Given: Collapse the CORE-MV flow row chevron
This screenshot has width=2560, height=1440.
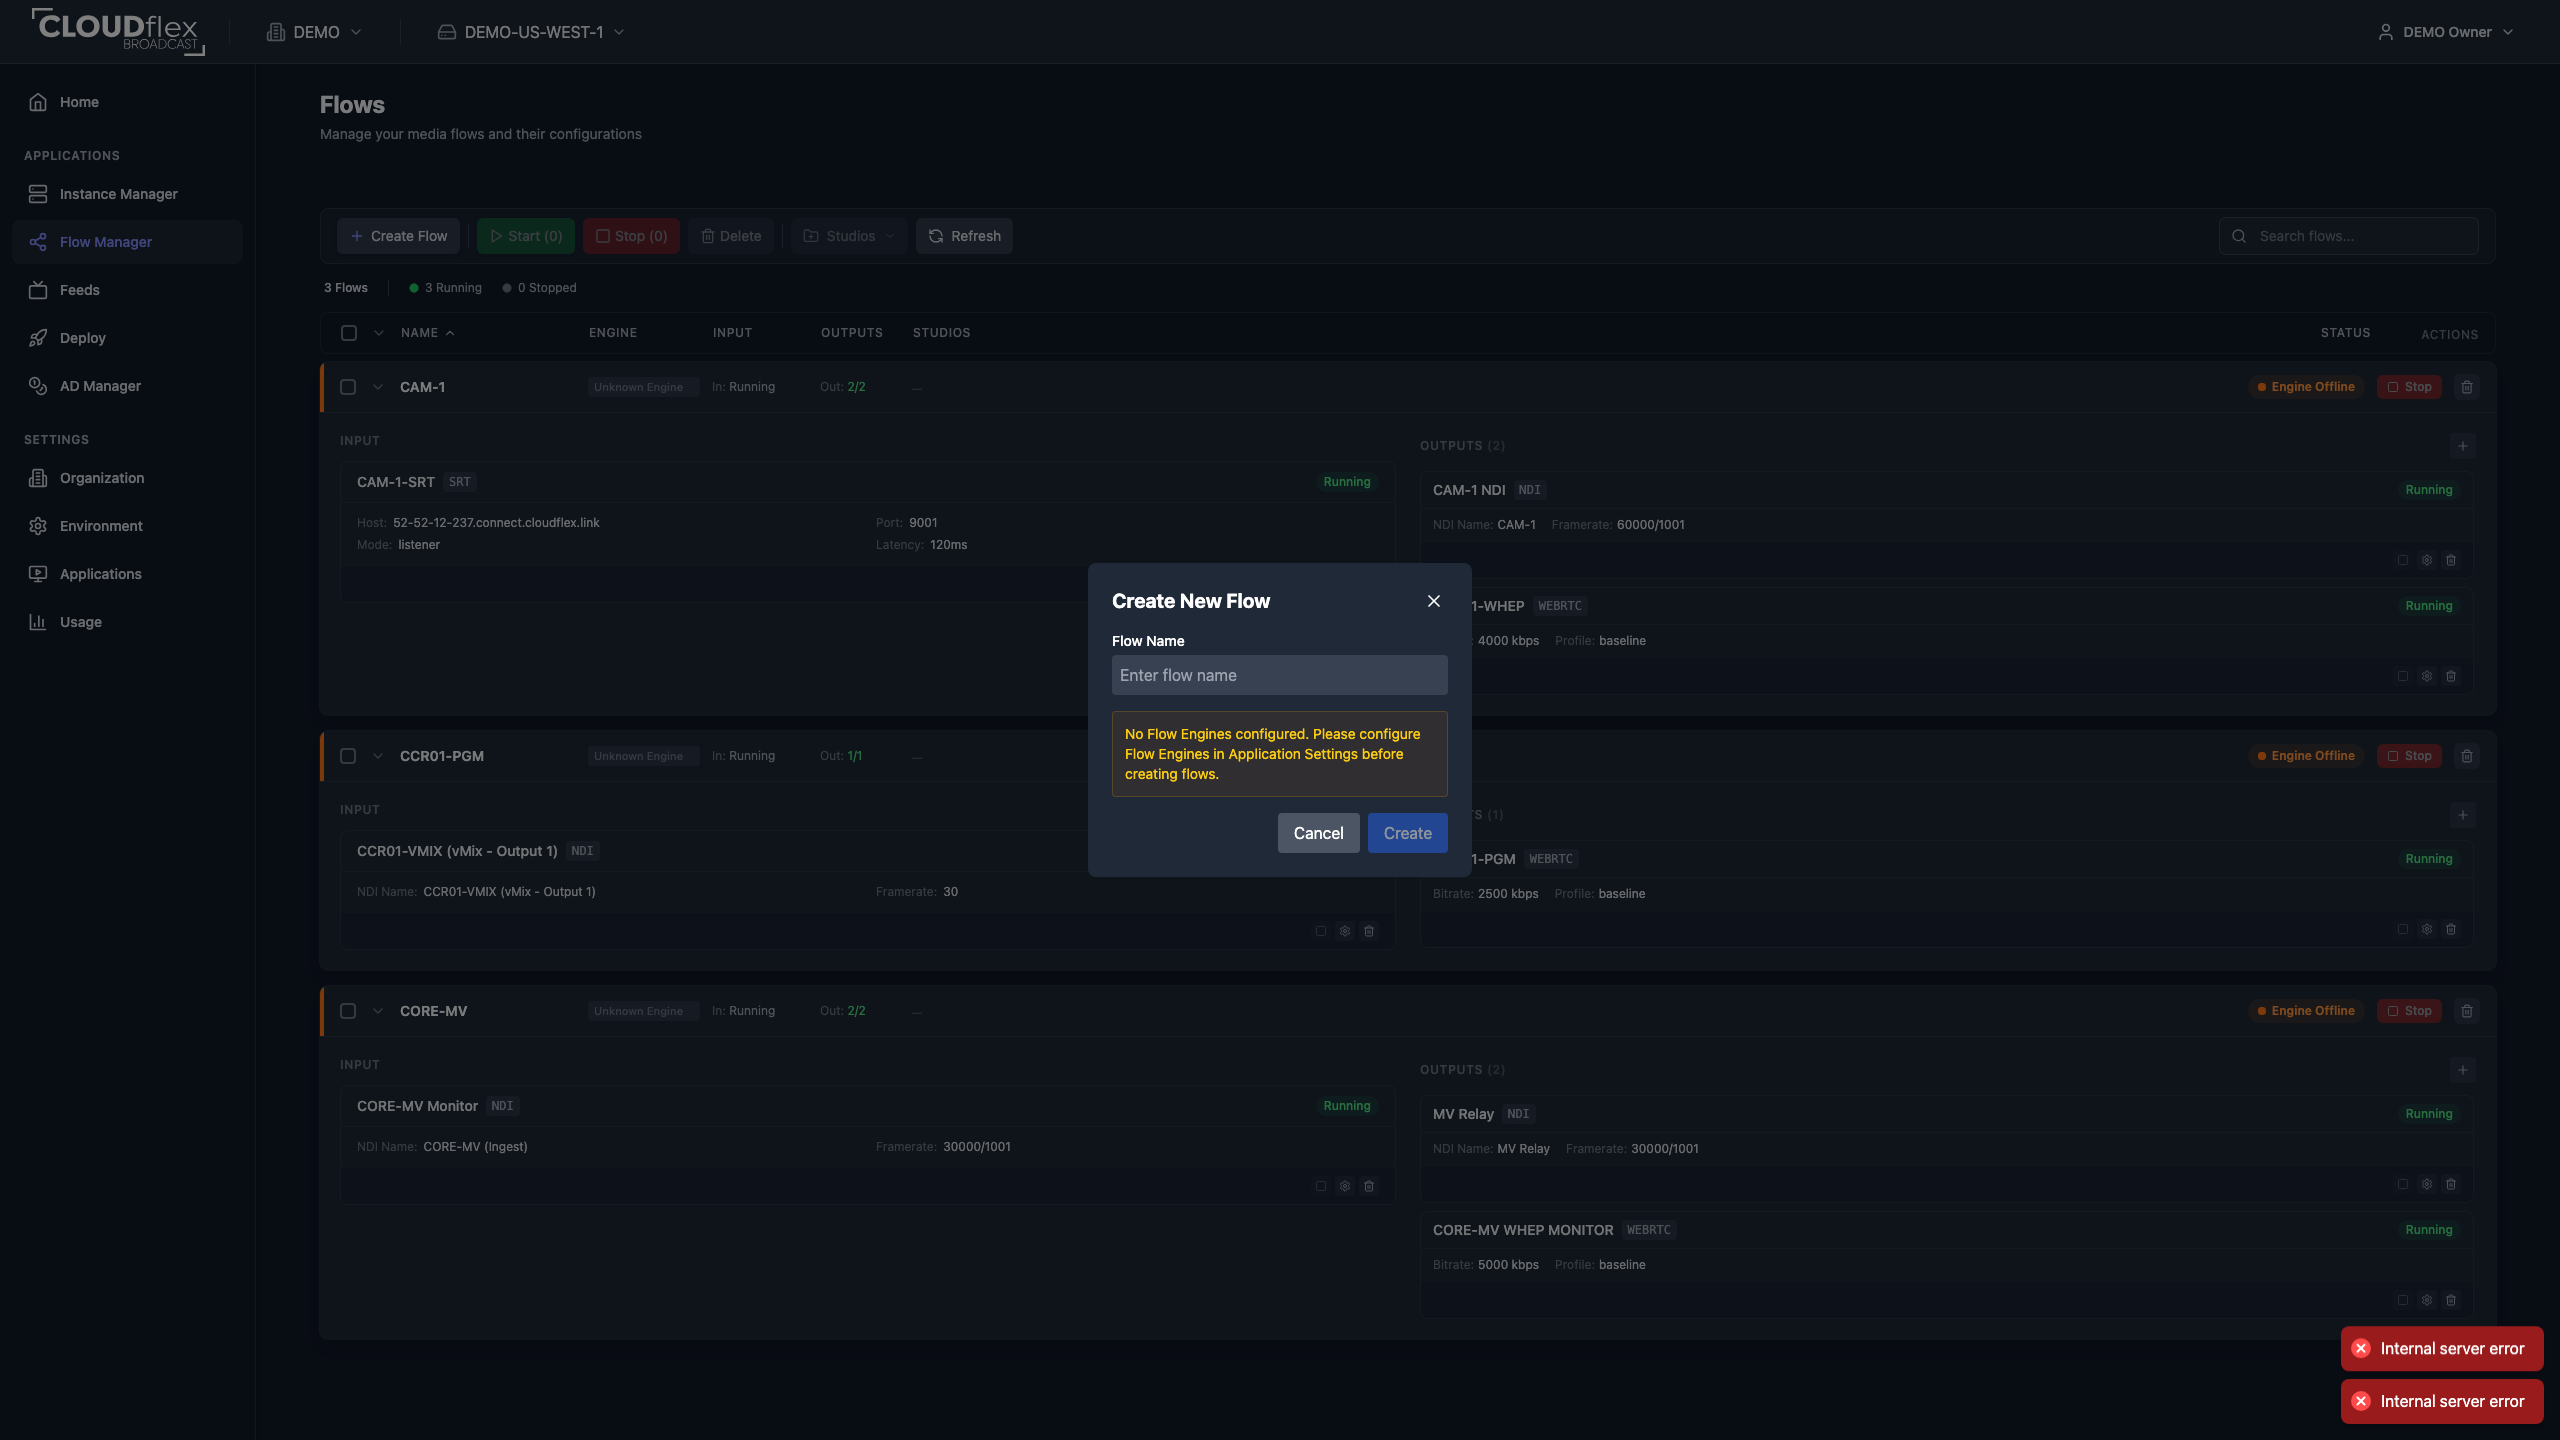Looking at the screenshot, I should 378,1011.
